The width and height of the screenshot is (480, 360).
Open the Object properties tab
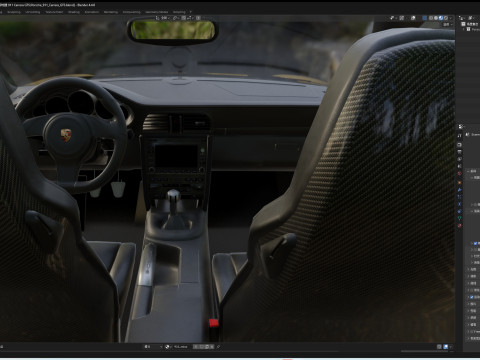tap(460, 183)
